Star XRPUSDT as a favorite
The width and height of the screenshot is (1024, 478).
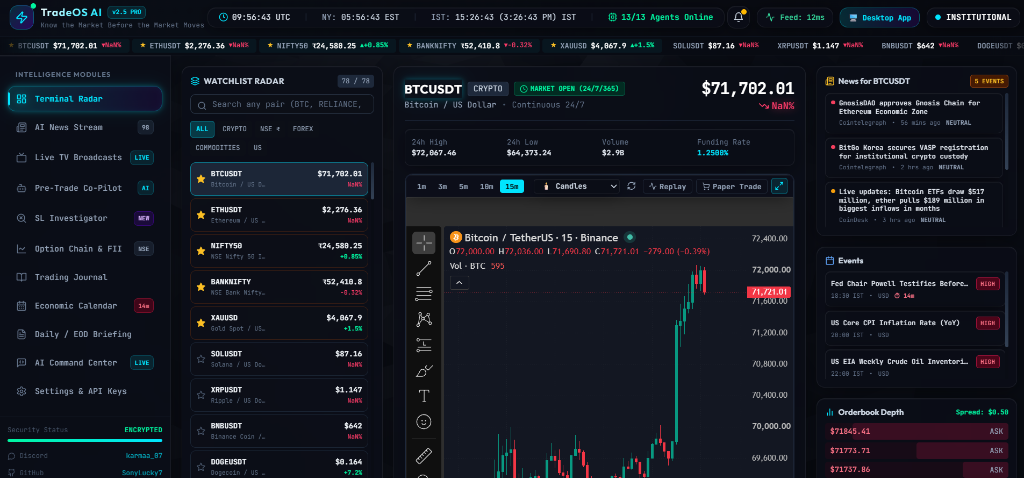tap(201, 394)
